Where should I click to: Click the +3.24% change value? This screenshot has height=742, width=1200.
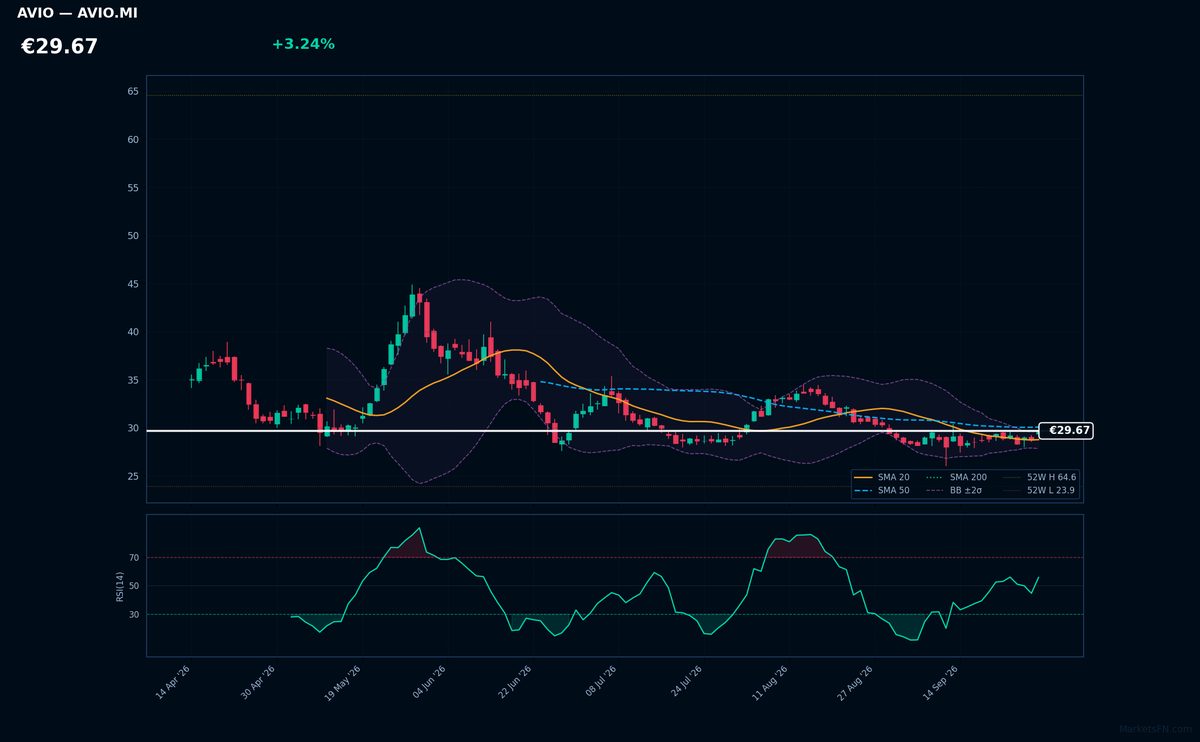[303, 44]
